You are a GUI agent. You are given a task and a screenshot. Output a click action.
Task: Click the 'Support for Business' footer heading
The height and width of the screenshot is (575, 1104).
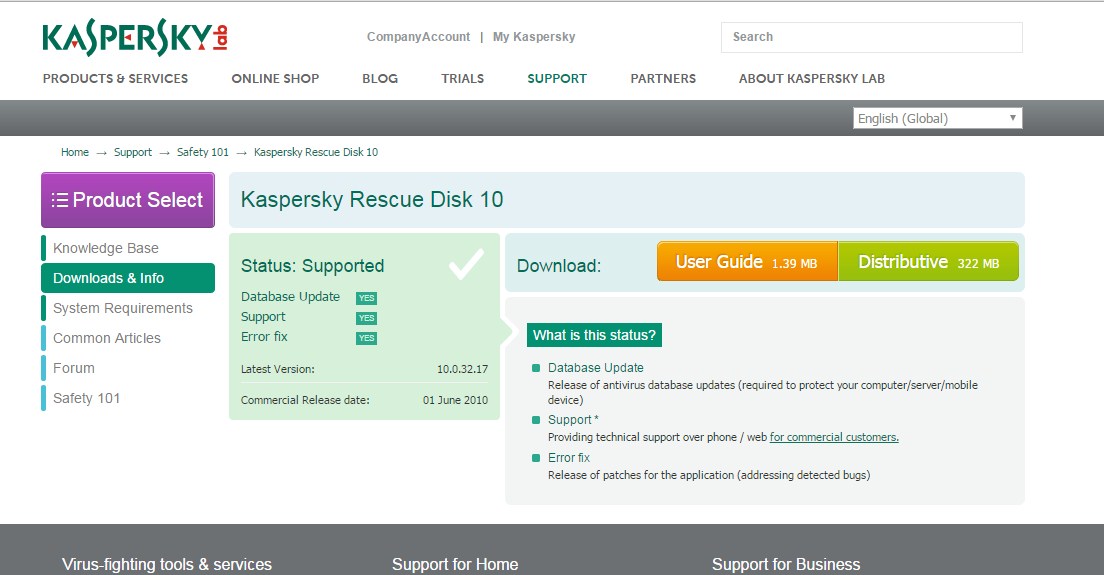786,564
